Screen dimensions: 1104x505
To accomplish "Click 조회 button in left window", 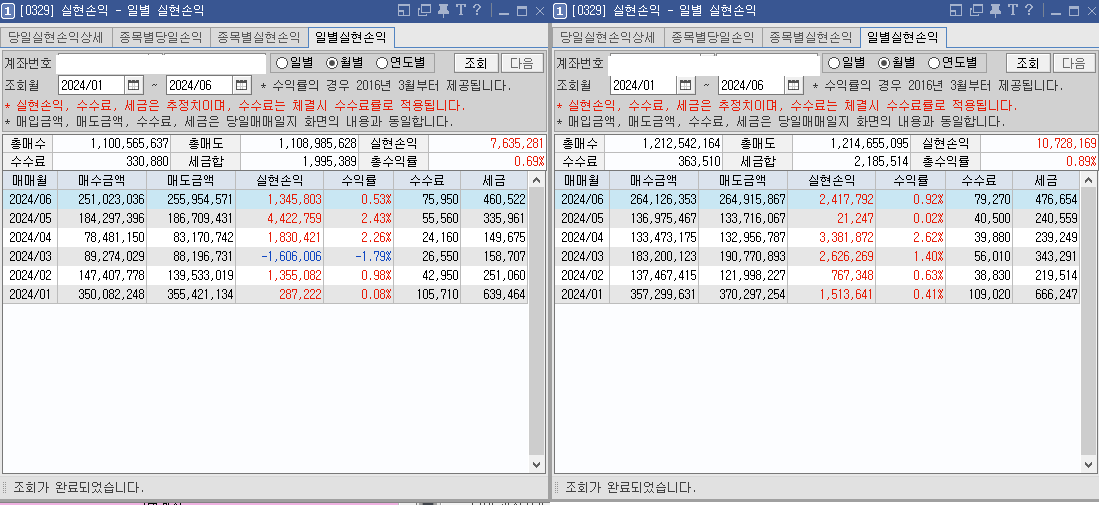I will tap(476, 63).
